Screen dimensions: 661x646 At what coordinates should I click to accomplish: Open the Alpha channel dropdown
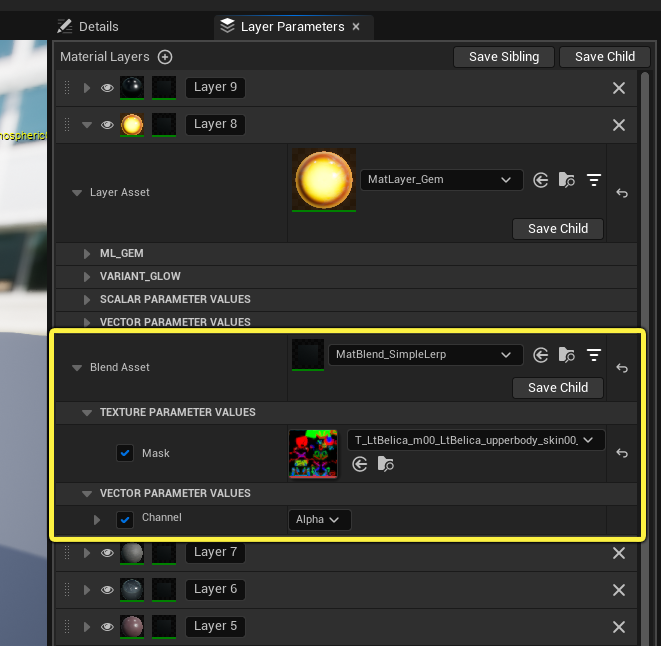click(320, 519)
